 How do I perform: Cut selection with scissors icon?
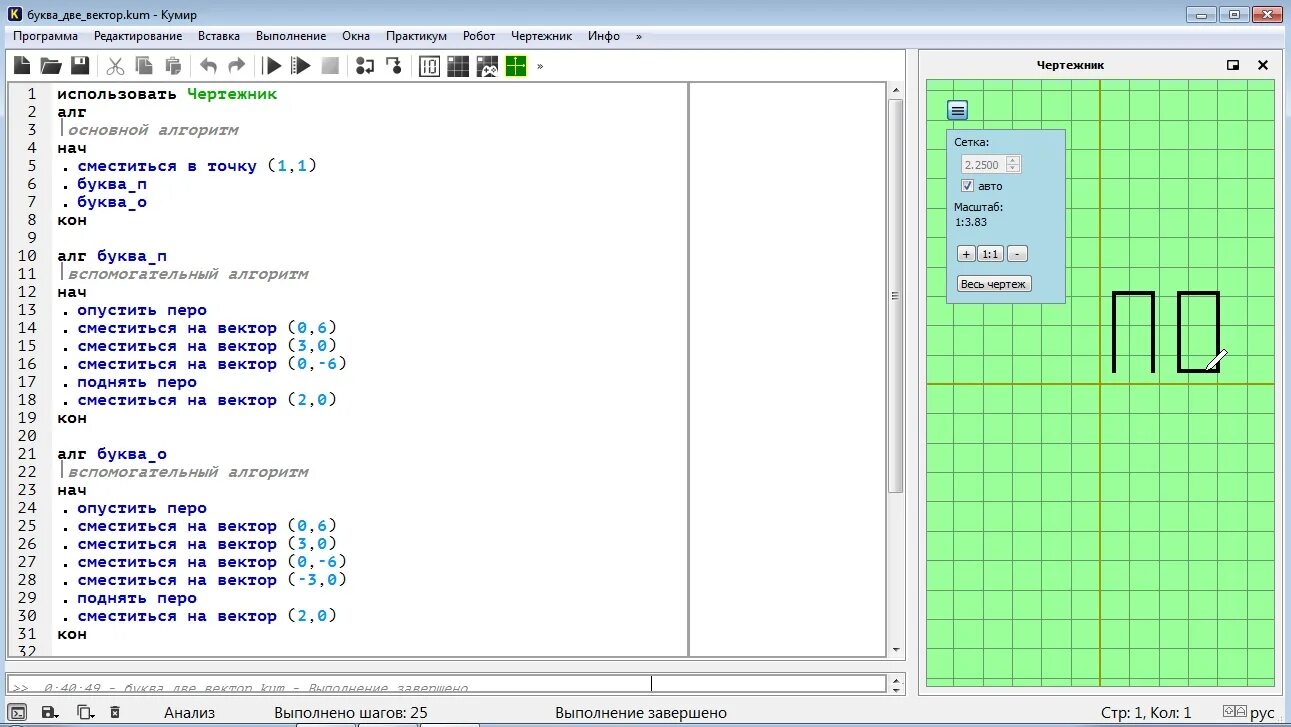pos(115,66)
